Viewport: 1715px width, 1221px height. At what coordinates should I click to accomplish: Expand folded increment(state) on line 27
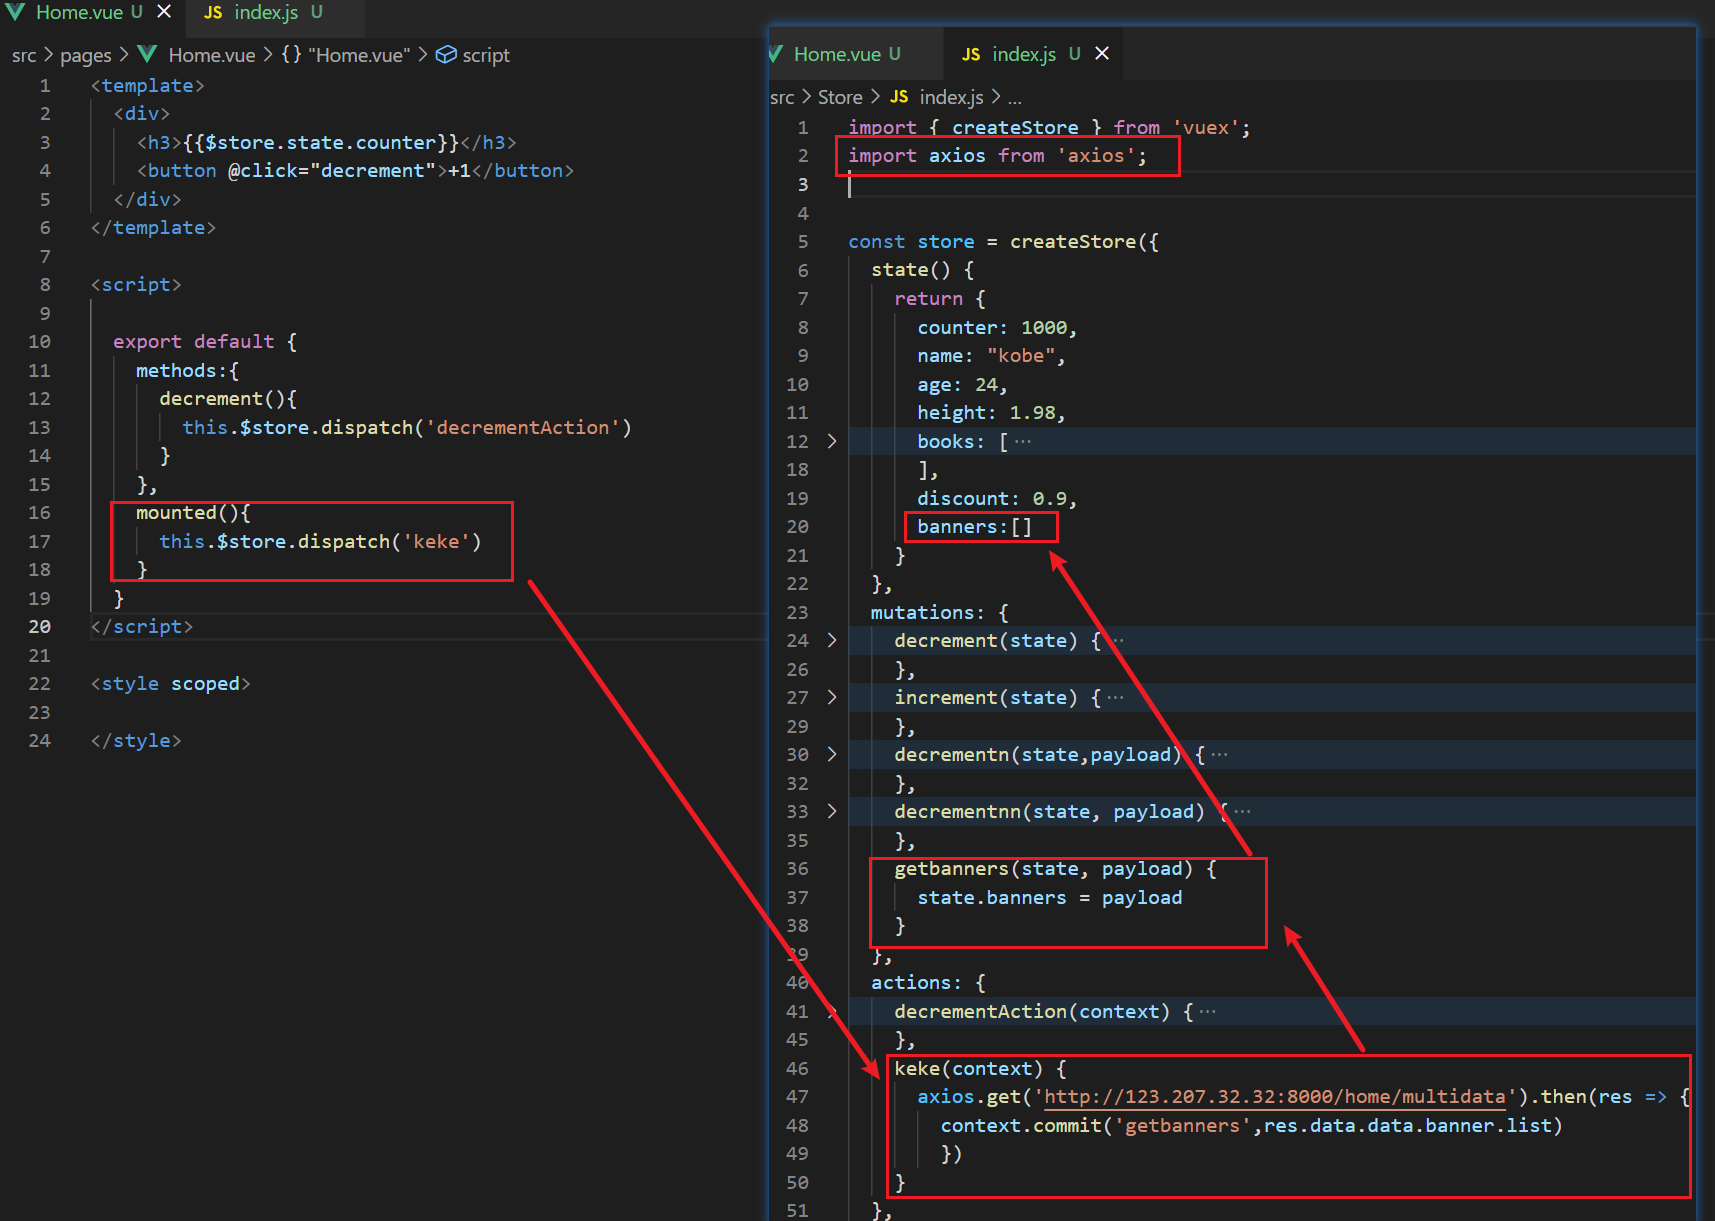pos(832,697)
